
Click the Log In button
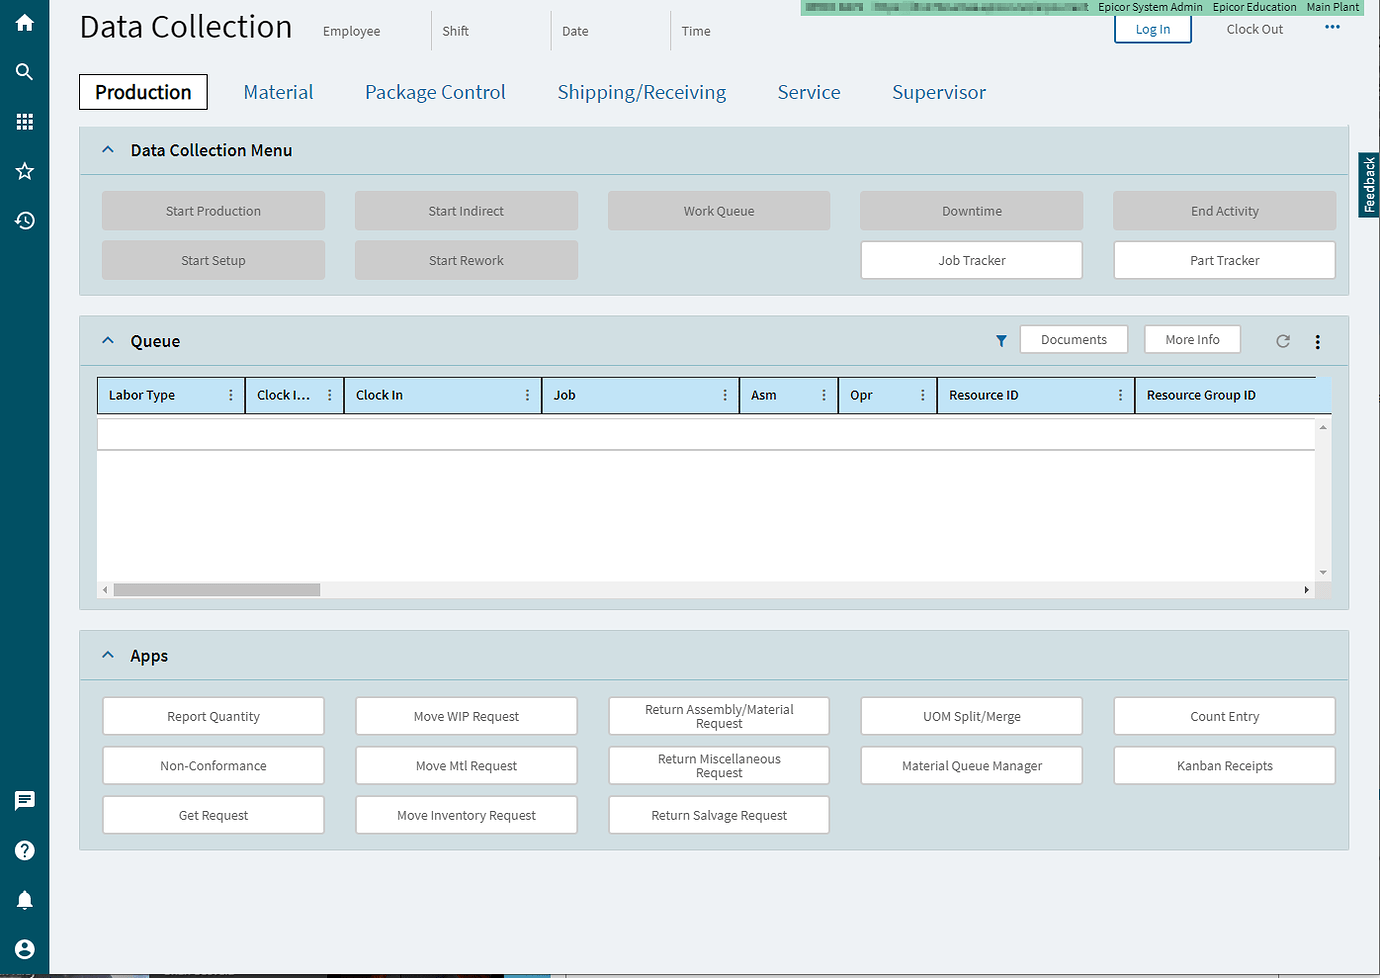(x=1152, y=29)
